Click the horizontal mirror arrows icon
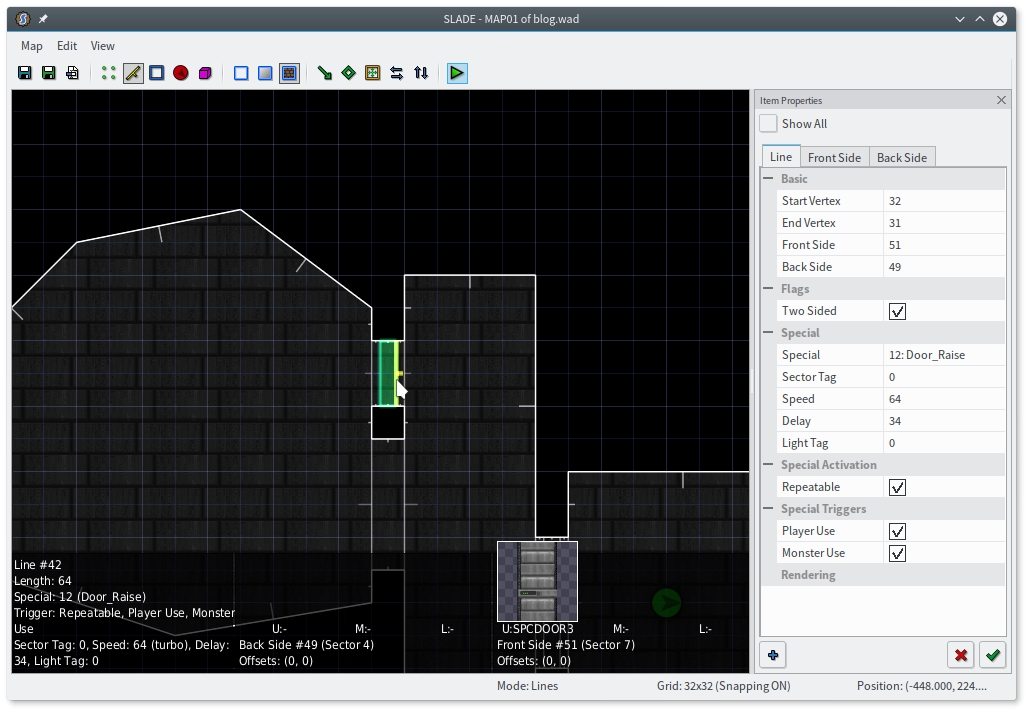 (396, 73)
